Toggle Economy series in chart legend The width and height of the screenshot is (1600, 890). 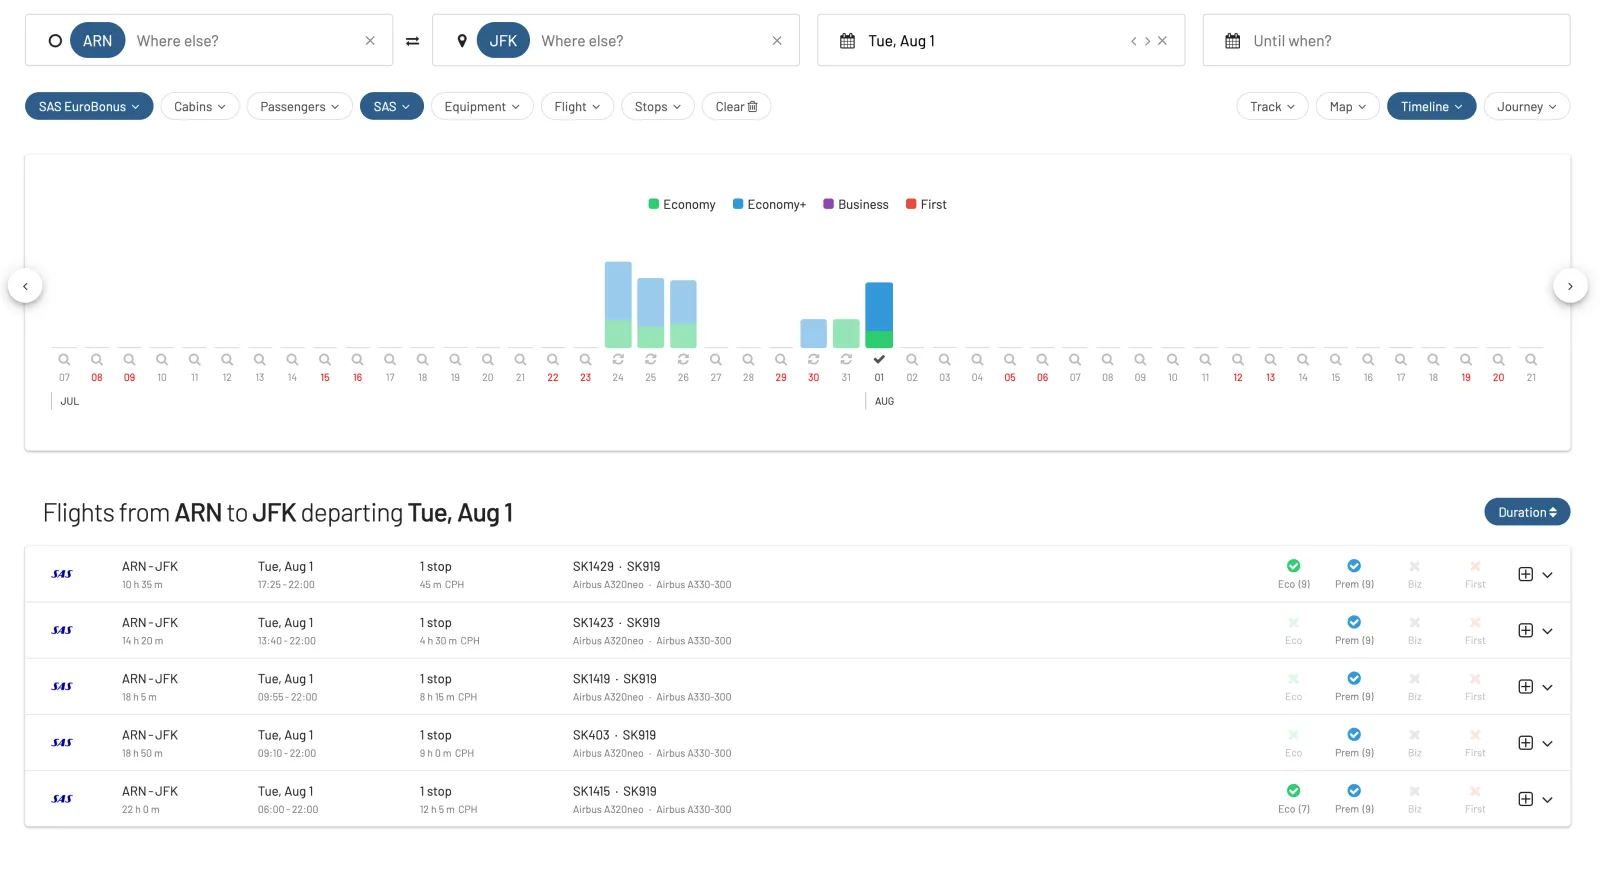[x=682, y=204]
